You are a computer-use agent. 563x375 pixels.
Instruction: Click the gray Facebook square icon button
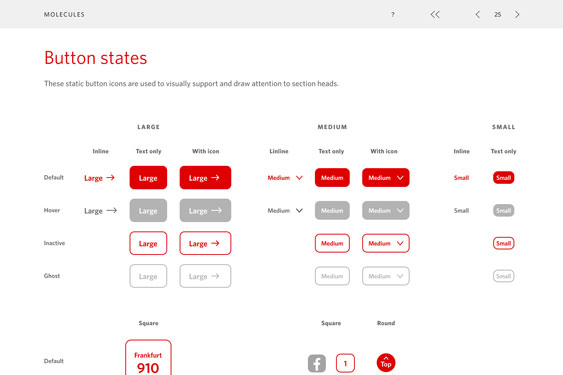coord(317,363)
